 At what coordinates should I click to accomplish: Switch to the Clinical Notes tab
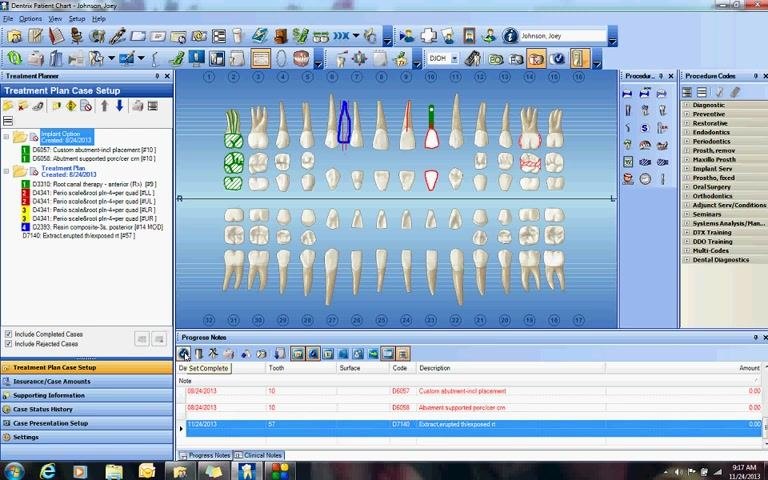coord(259,455)
